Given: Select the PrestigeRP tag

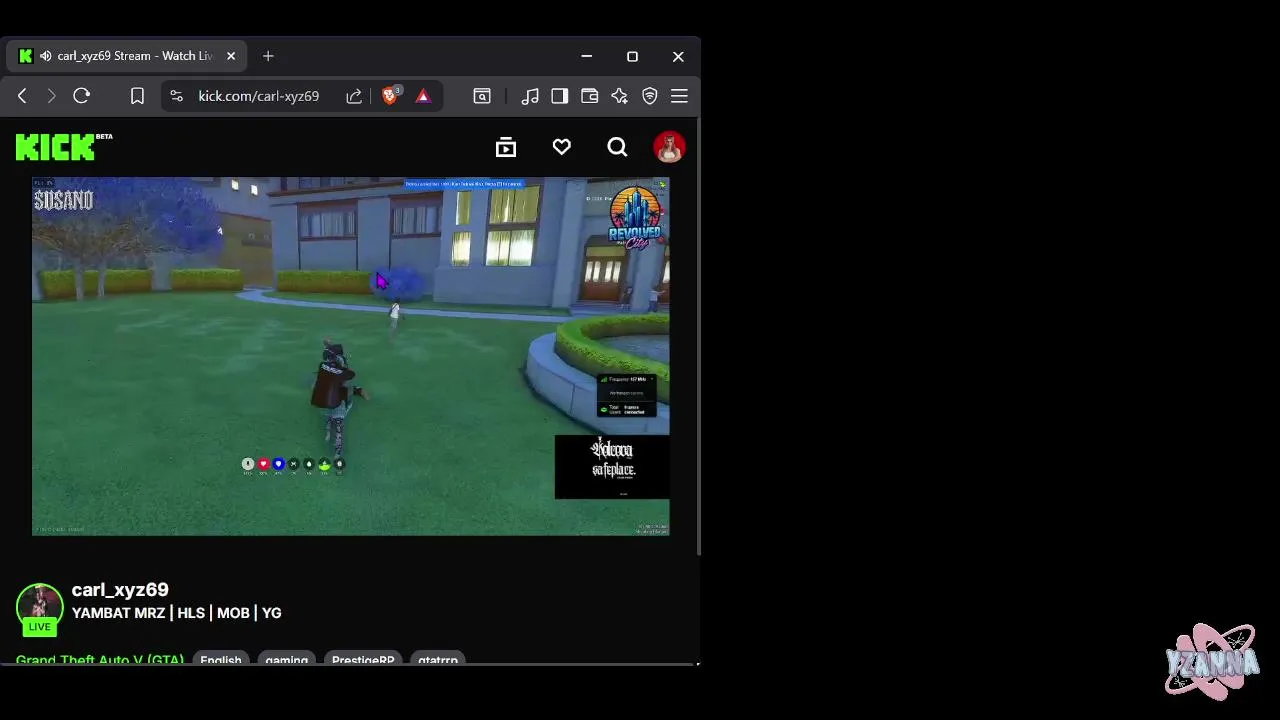Looking at the screenshot, I should pyautogui.click(x=363, y=660).
